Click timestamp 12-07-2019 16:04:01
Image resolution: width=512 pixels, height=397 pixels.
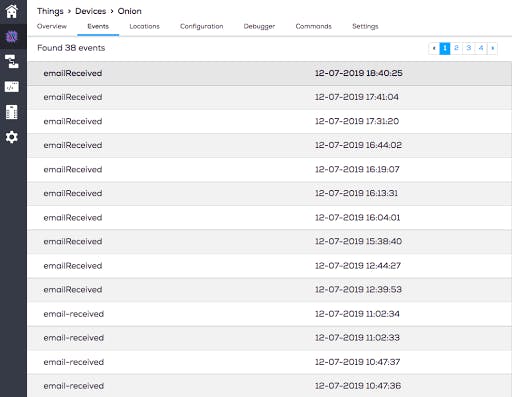click(x=357, y=218)
